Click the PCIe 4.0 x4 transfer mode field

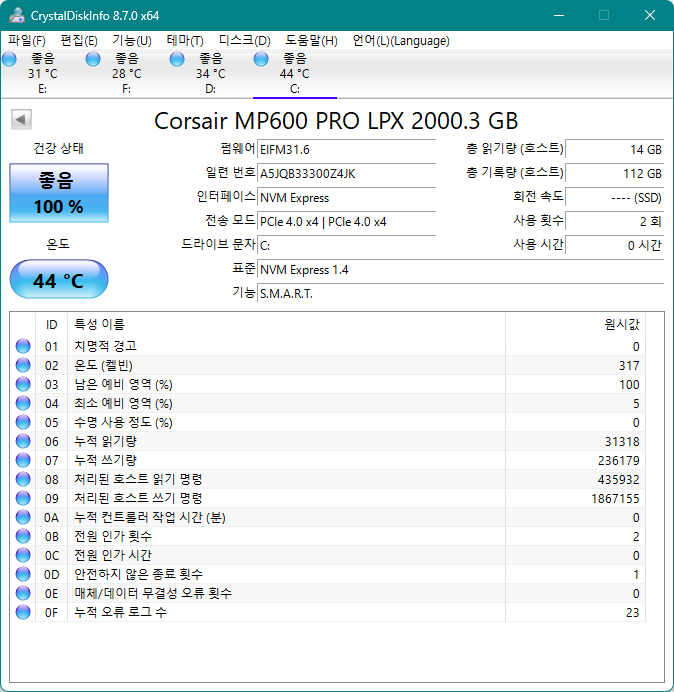[346, 222]
